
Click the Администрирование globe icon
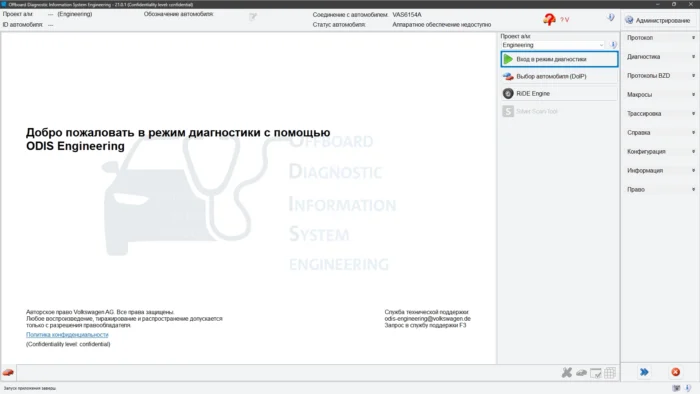629,20
